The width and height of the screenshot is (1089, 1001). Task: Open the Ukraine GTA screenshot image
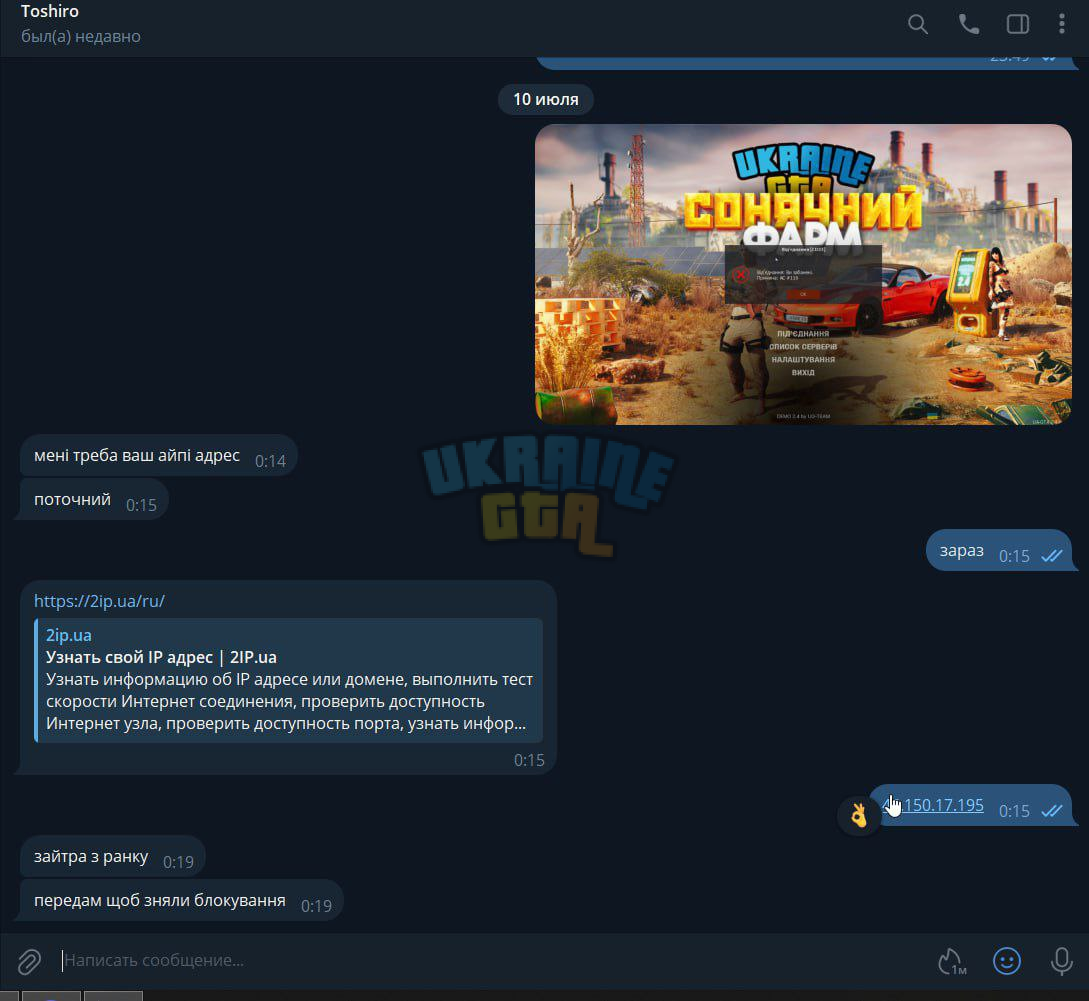pos(803,274)
